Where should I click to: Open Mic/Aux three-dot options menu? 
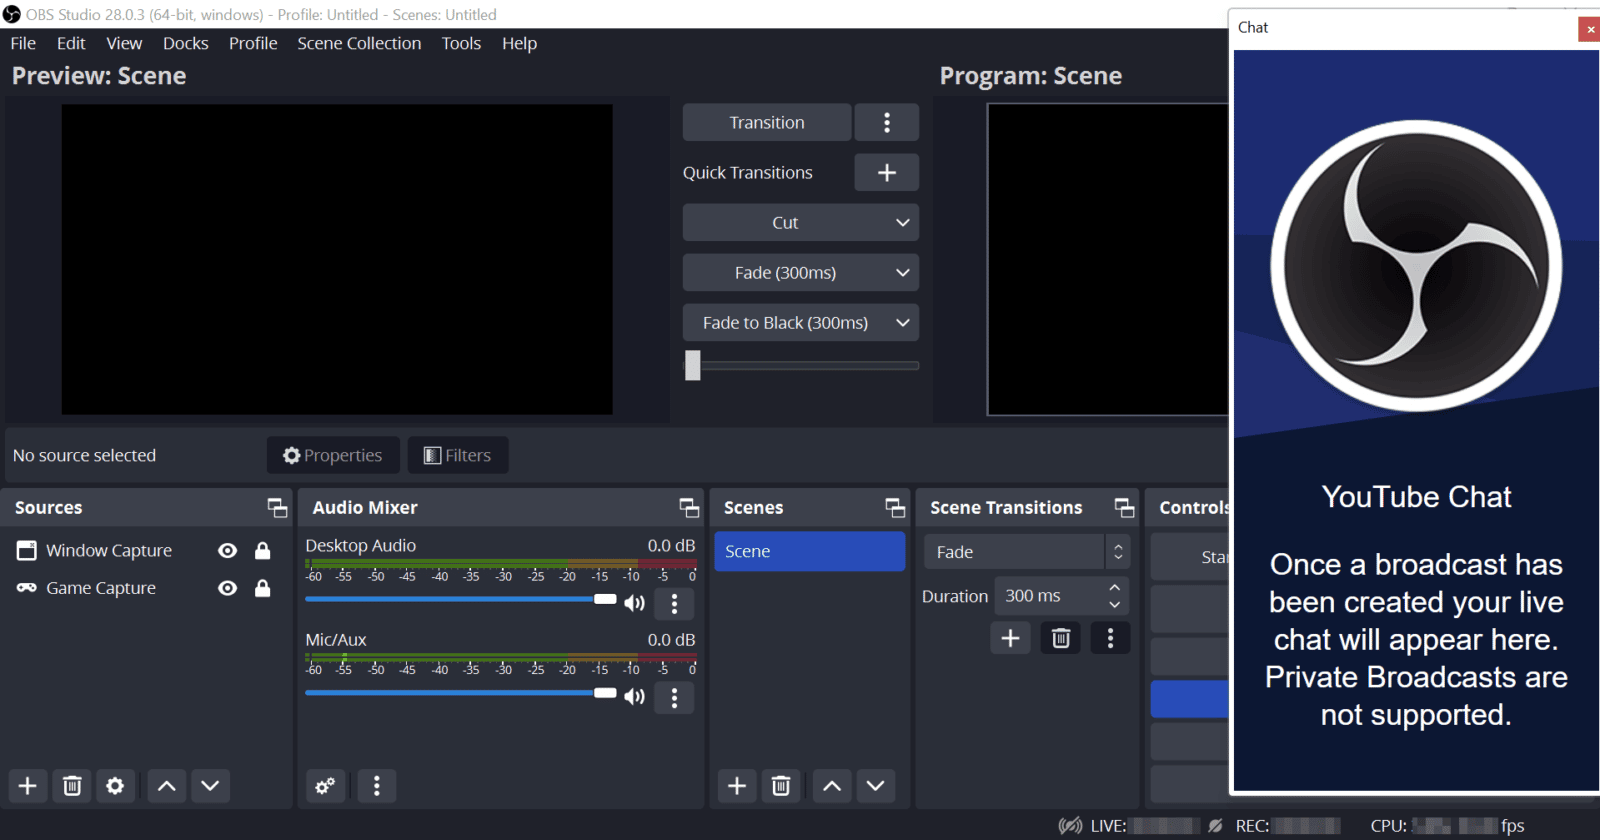pyautogui.click(x=675, y=698)
